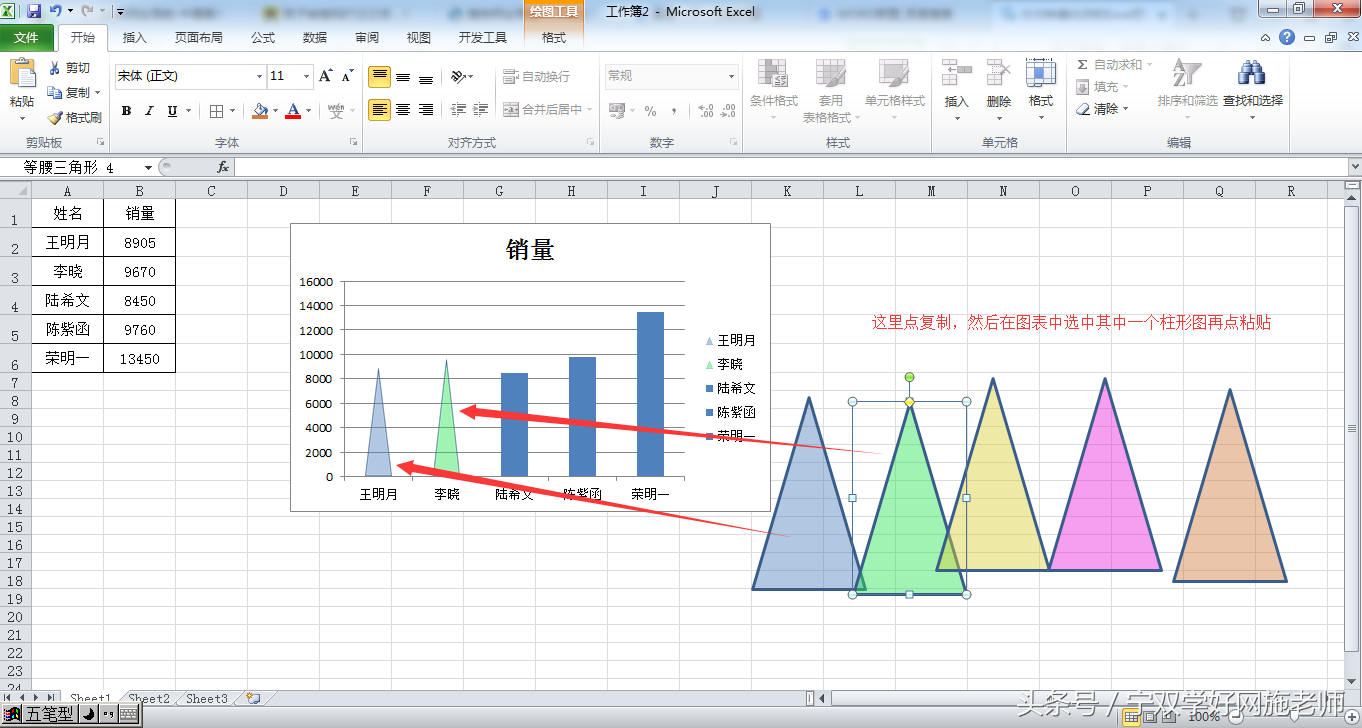The image size is (1362, 728).
Task: Toggle italic formatting
Action: (x=149, y=111)
